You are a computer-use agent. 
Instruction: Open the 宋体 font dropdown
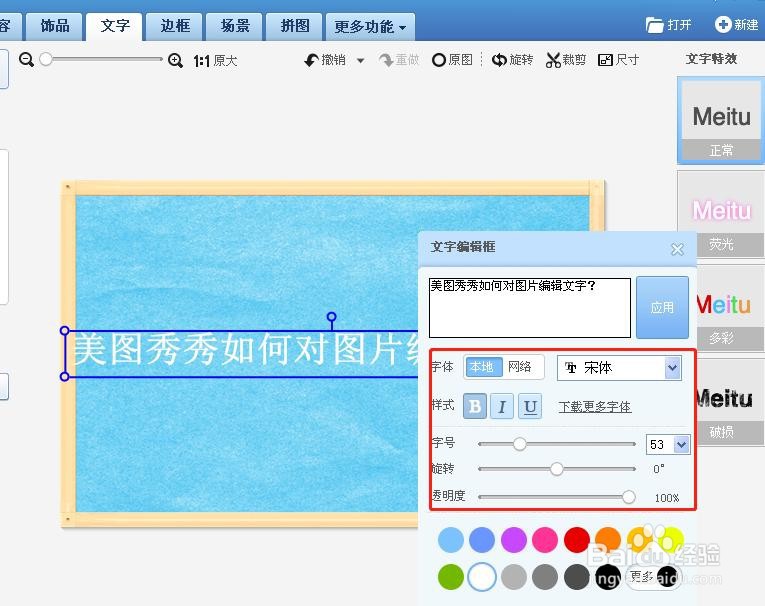(619, 368)
